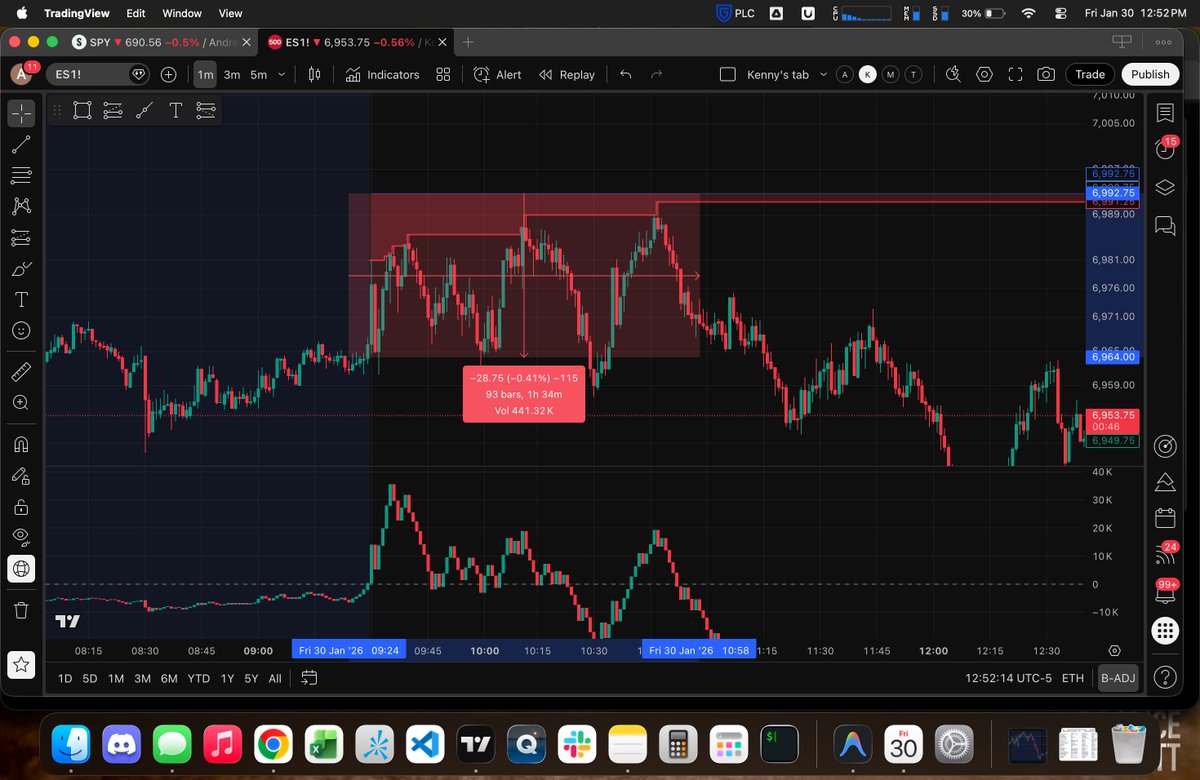1200x780 pixels.
Task: Open the forecasting and measurement tools
Action: (x=21, y=238)
